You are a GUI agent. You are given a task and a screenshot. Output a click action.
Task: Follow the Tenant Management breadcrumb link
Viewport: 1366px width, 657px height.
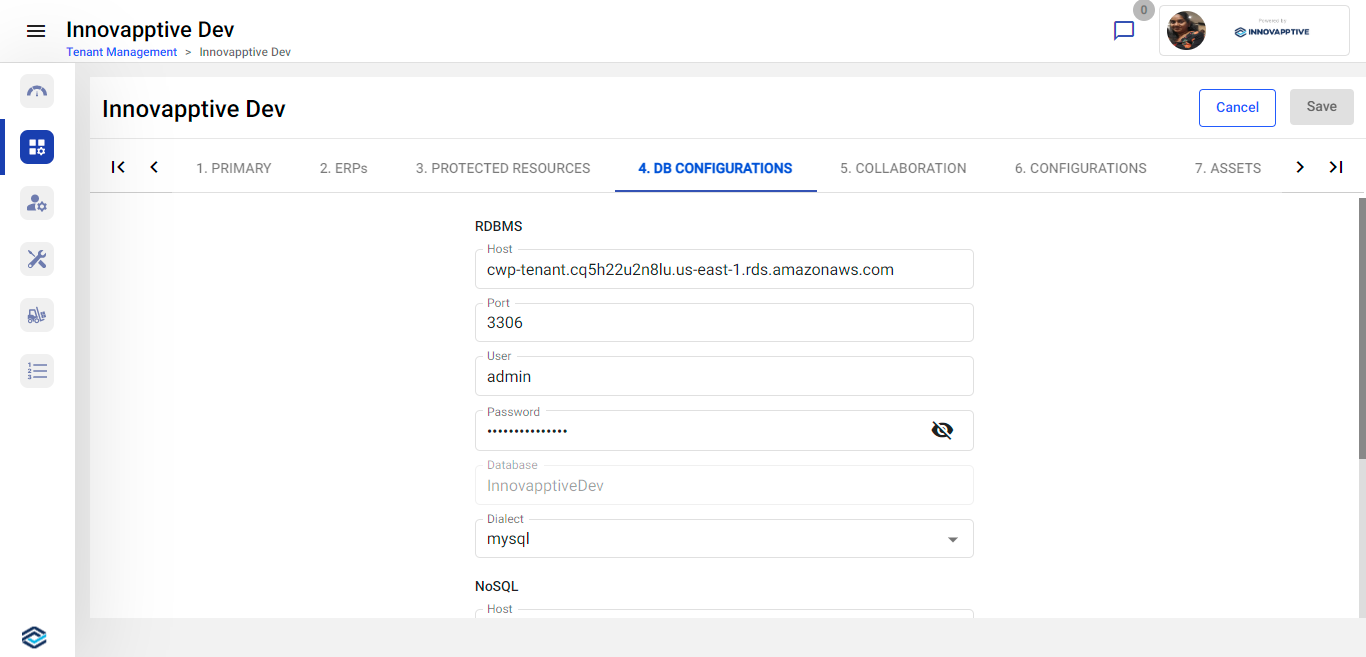click(122, 52)
